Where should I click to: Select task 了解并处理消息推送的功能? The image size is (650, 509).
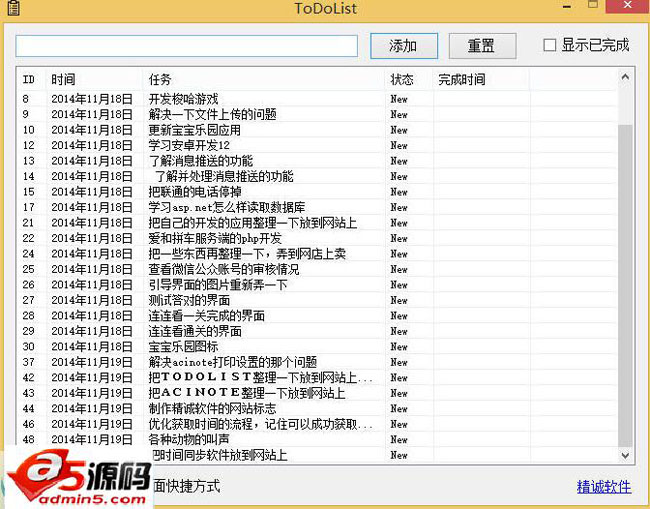pos(224,177)
